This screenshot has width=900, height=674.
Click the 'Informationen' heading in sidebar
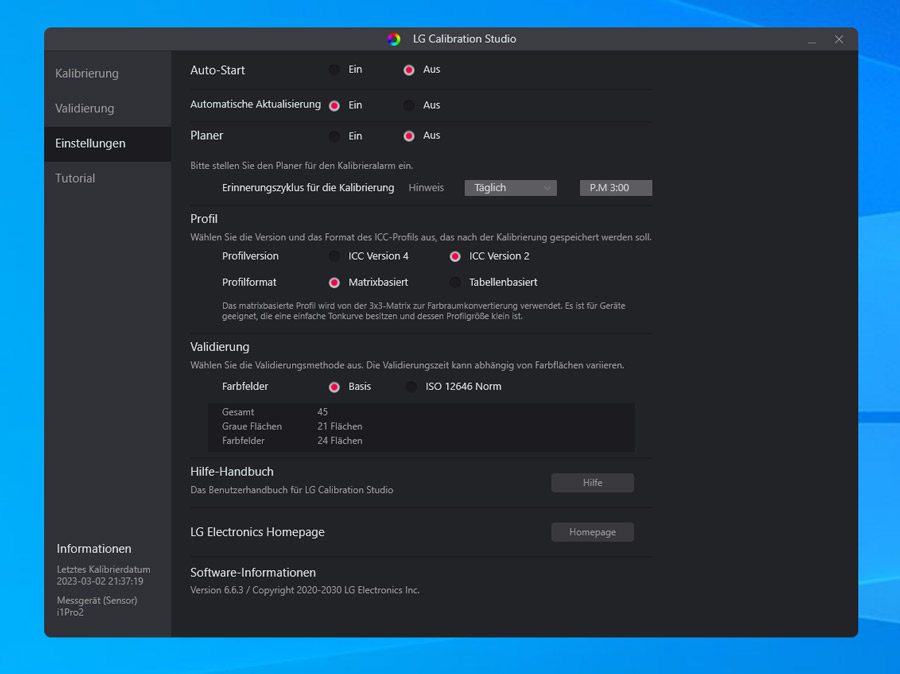click(94, 549)
